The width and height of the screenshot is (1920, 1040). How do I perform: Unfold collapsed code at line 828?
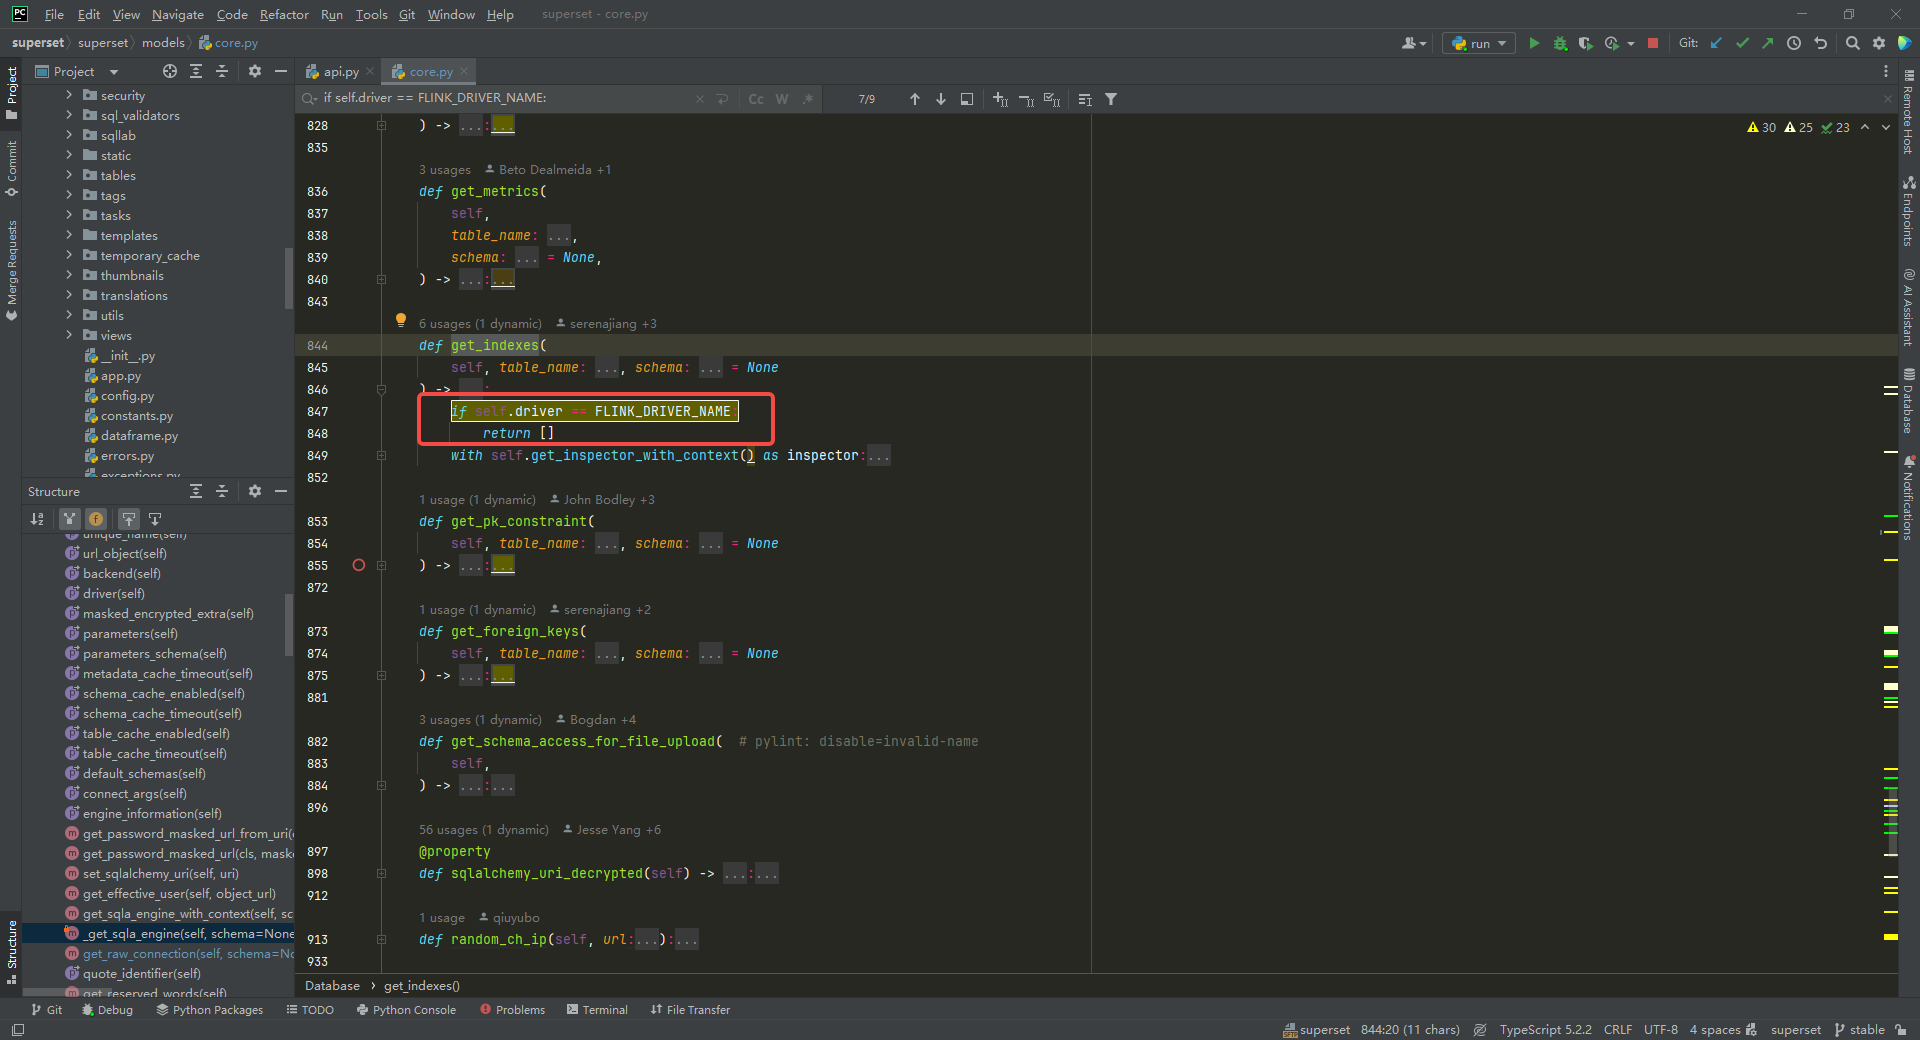(x=503, y=125)
